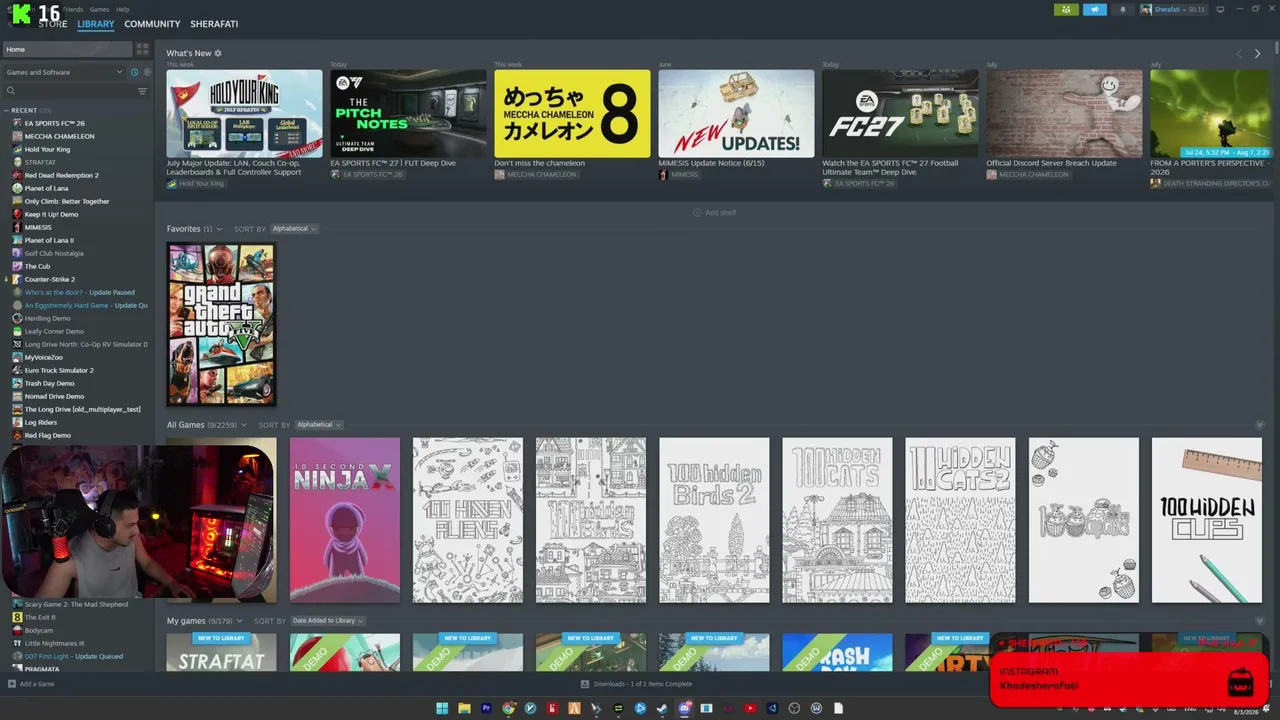Open the Friends menu

click(x=73, y=9)
